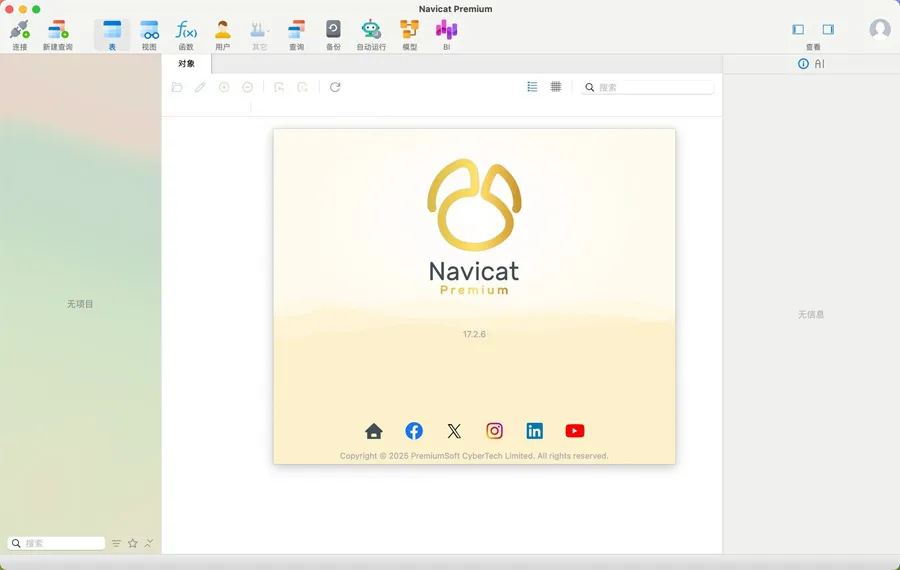The width and height of the screenshot is (900, 570).
Task: Collapse all items using sidebar double-chevron
Action: 149,543
